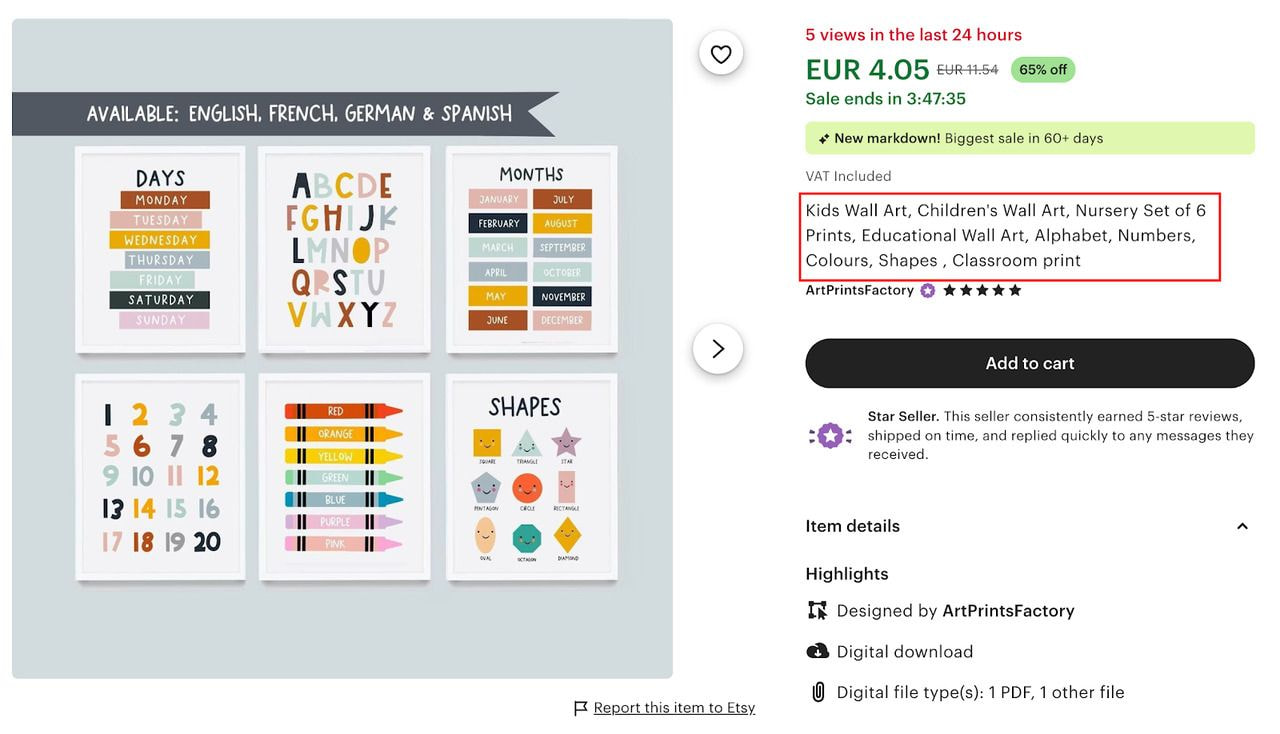Favorite this item with the heart icon
1280x734 pixels.
pyautogui.click(x=721, y=54)
